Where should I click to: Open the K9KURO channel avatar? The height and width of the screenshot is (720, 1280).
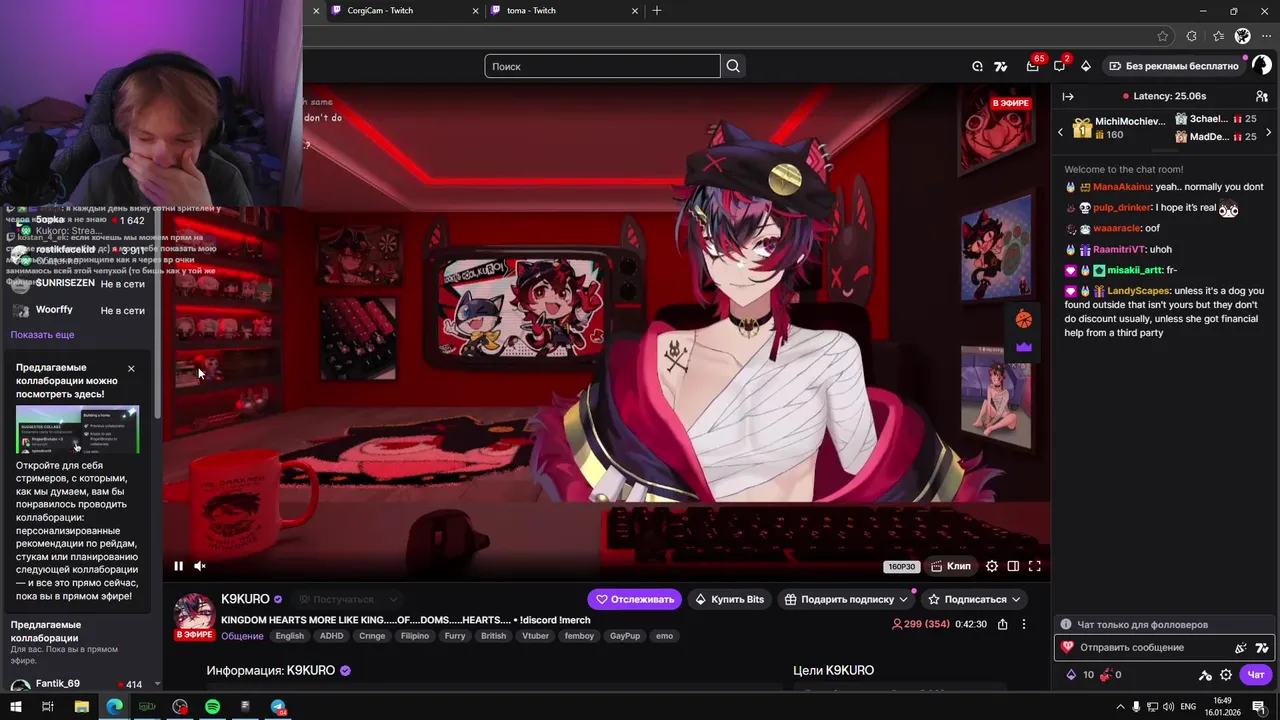[195, 615]
